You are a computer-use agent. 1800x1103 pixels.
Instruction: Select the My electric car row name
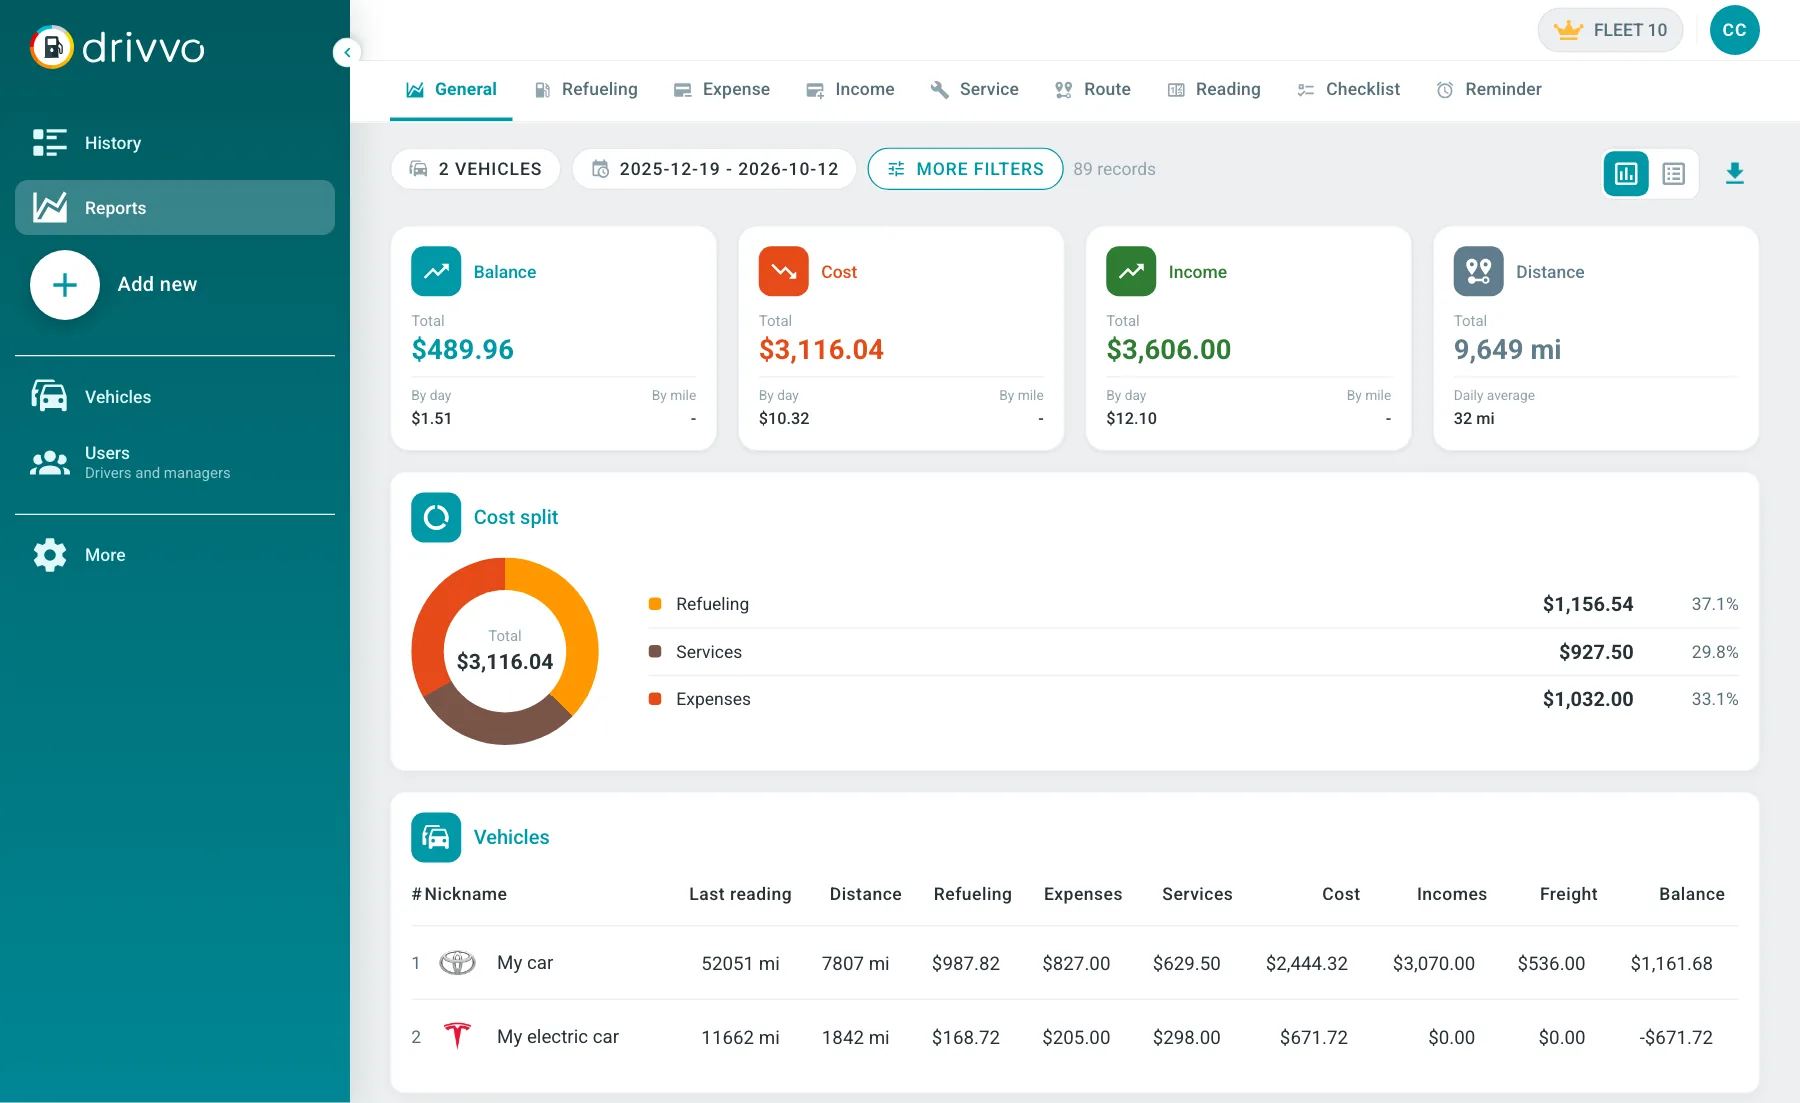pyautogui.click(x=558, y=1037)
